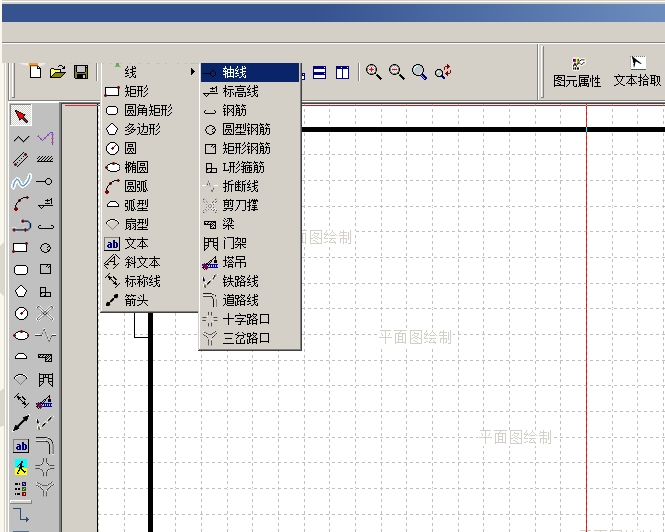Select the arrow pointer tool in left palette
Viewport: 665px width, 532px height.
(x=21, y=117)
